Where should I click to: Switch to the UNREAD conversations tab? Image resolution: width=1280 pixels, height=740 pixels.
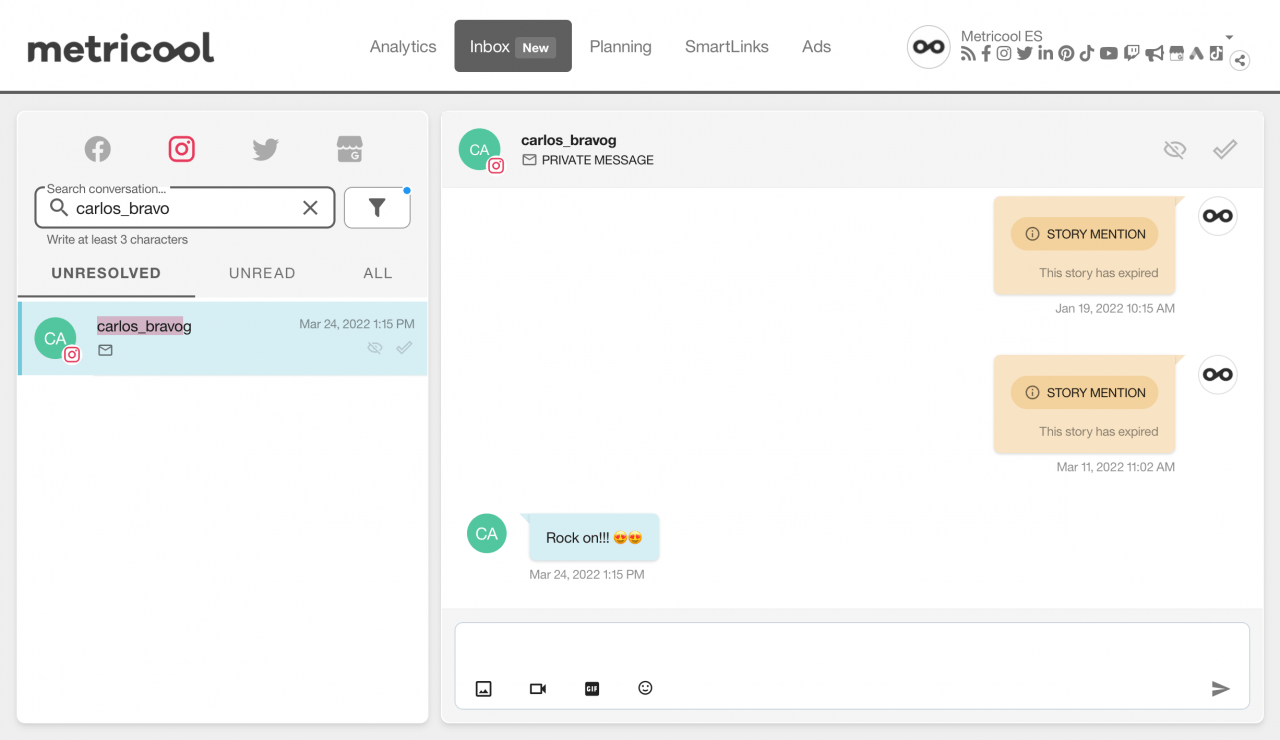click(x=262, y=272)
